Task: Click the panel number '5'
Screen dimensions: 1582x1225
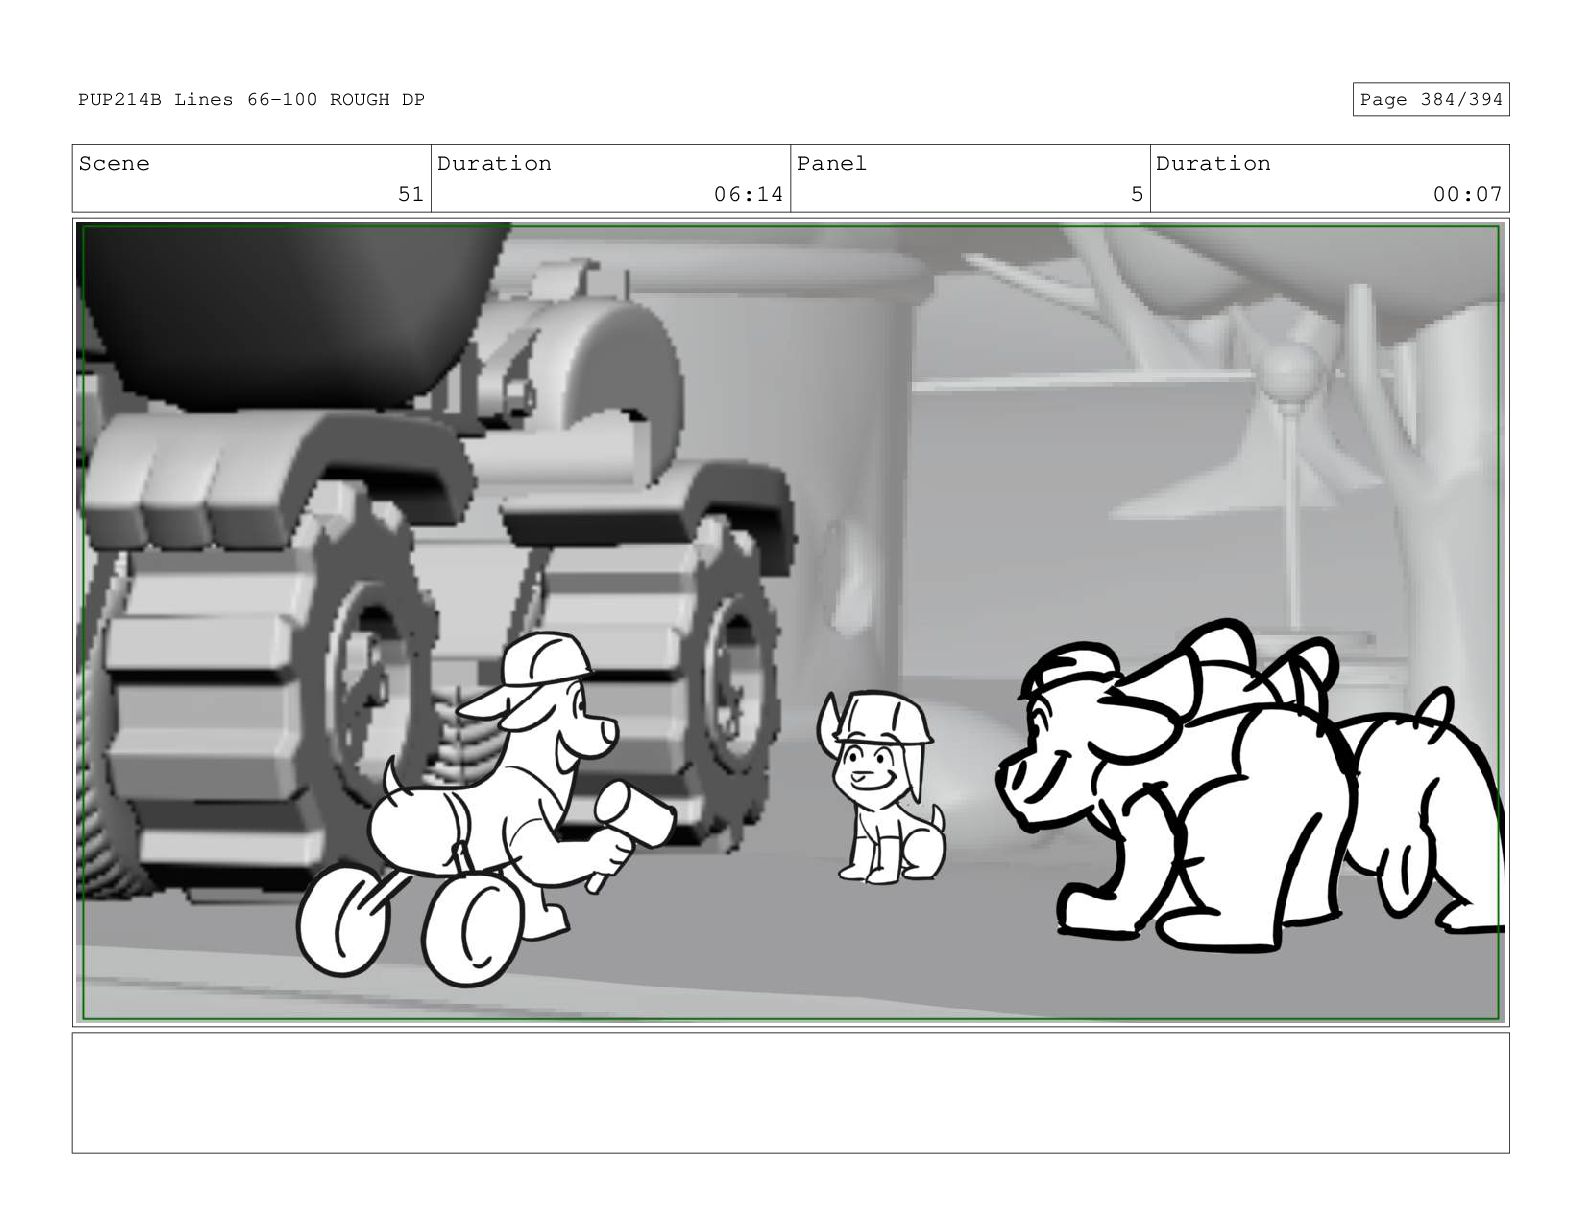Action: tap(1137, 194)
